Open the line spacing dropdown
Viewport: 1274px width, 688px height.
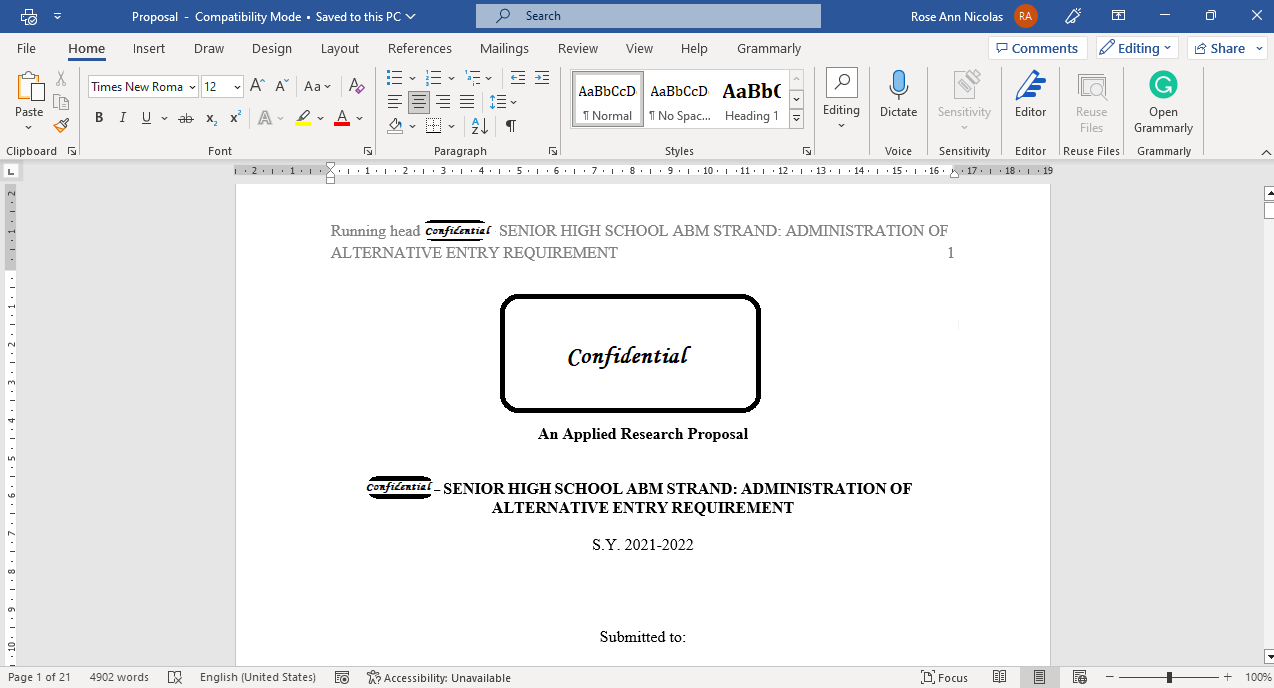pos(513,102)
